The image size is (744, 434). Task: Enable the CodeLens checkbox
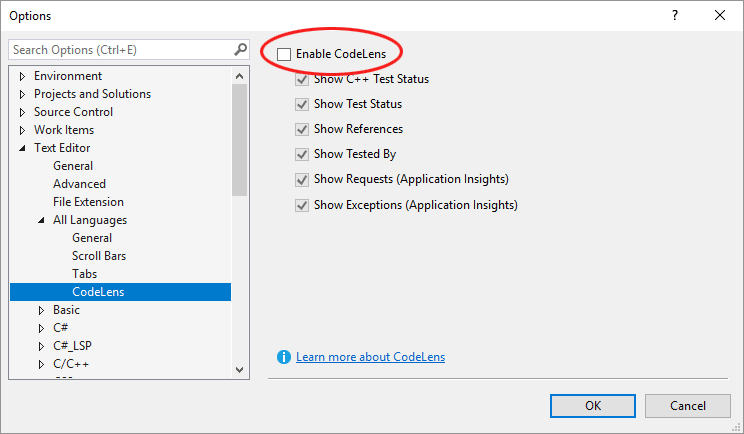click(284, 54)
